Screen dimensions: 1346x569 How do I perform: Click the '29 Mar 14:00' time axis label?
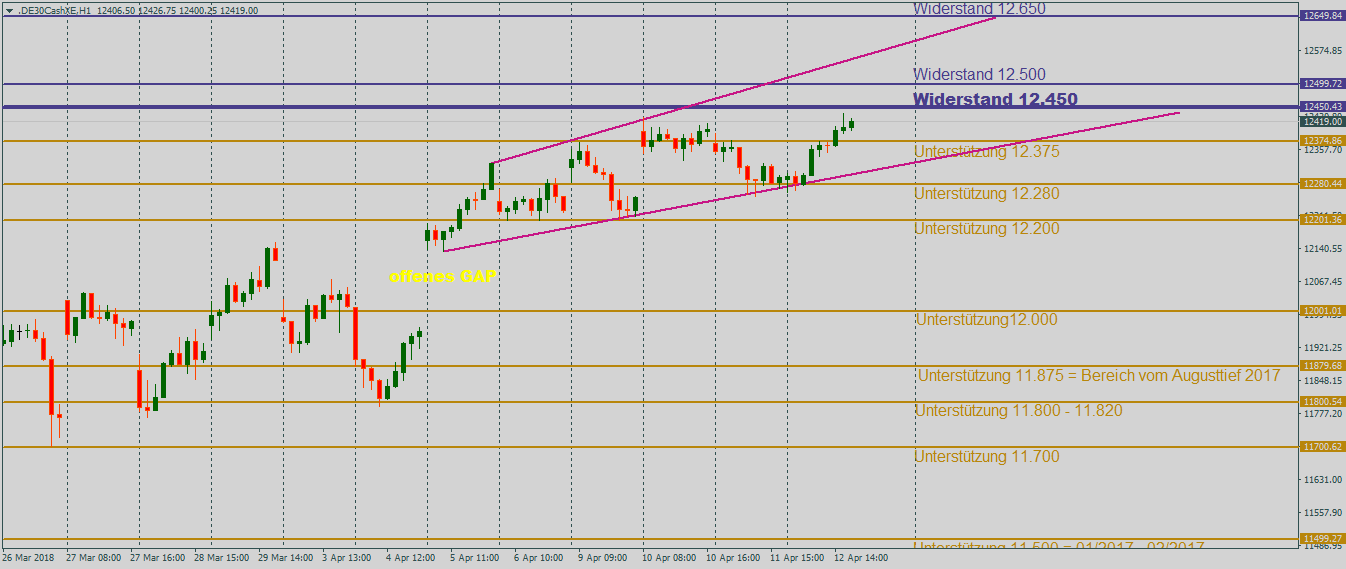click(286, 557)
